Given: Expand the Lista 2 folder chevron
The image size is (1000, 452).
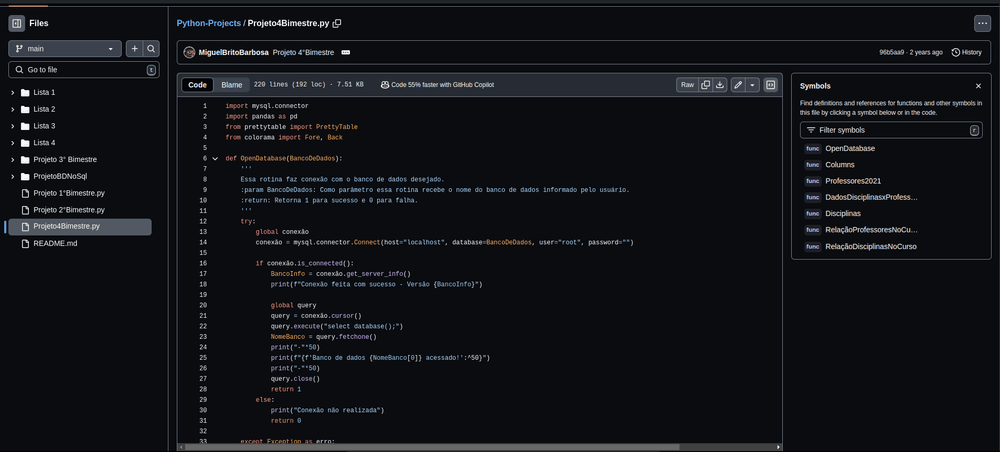Looking at the screenshot, I should click(13, 109).
